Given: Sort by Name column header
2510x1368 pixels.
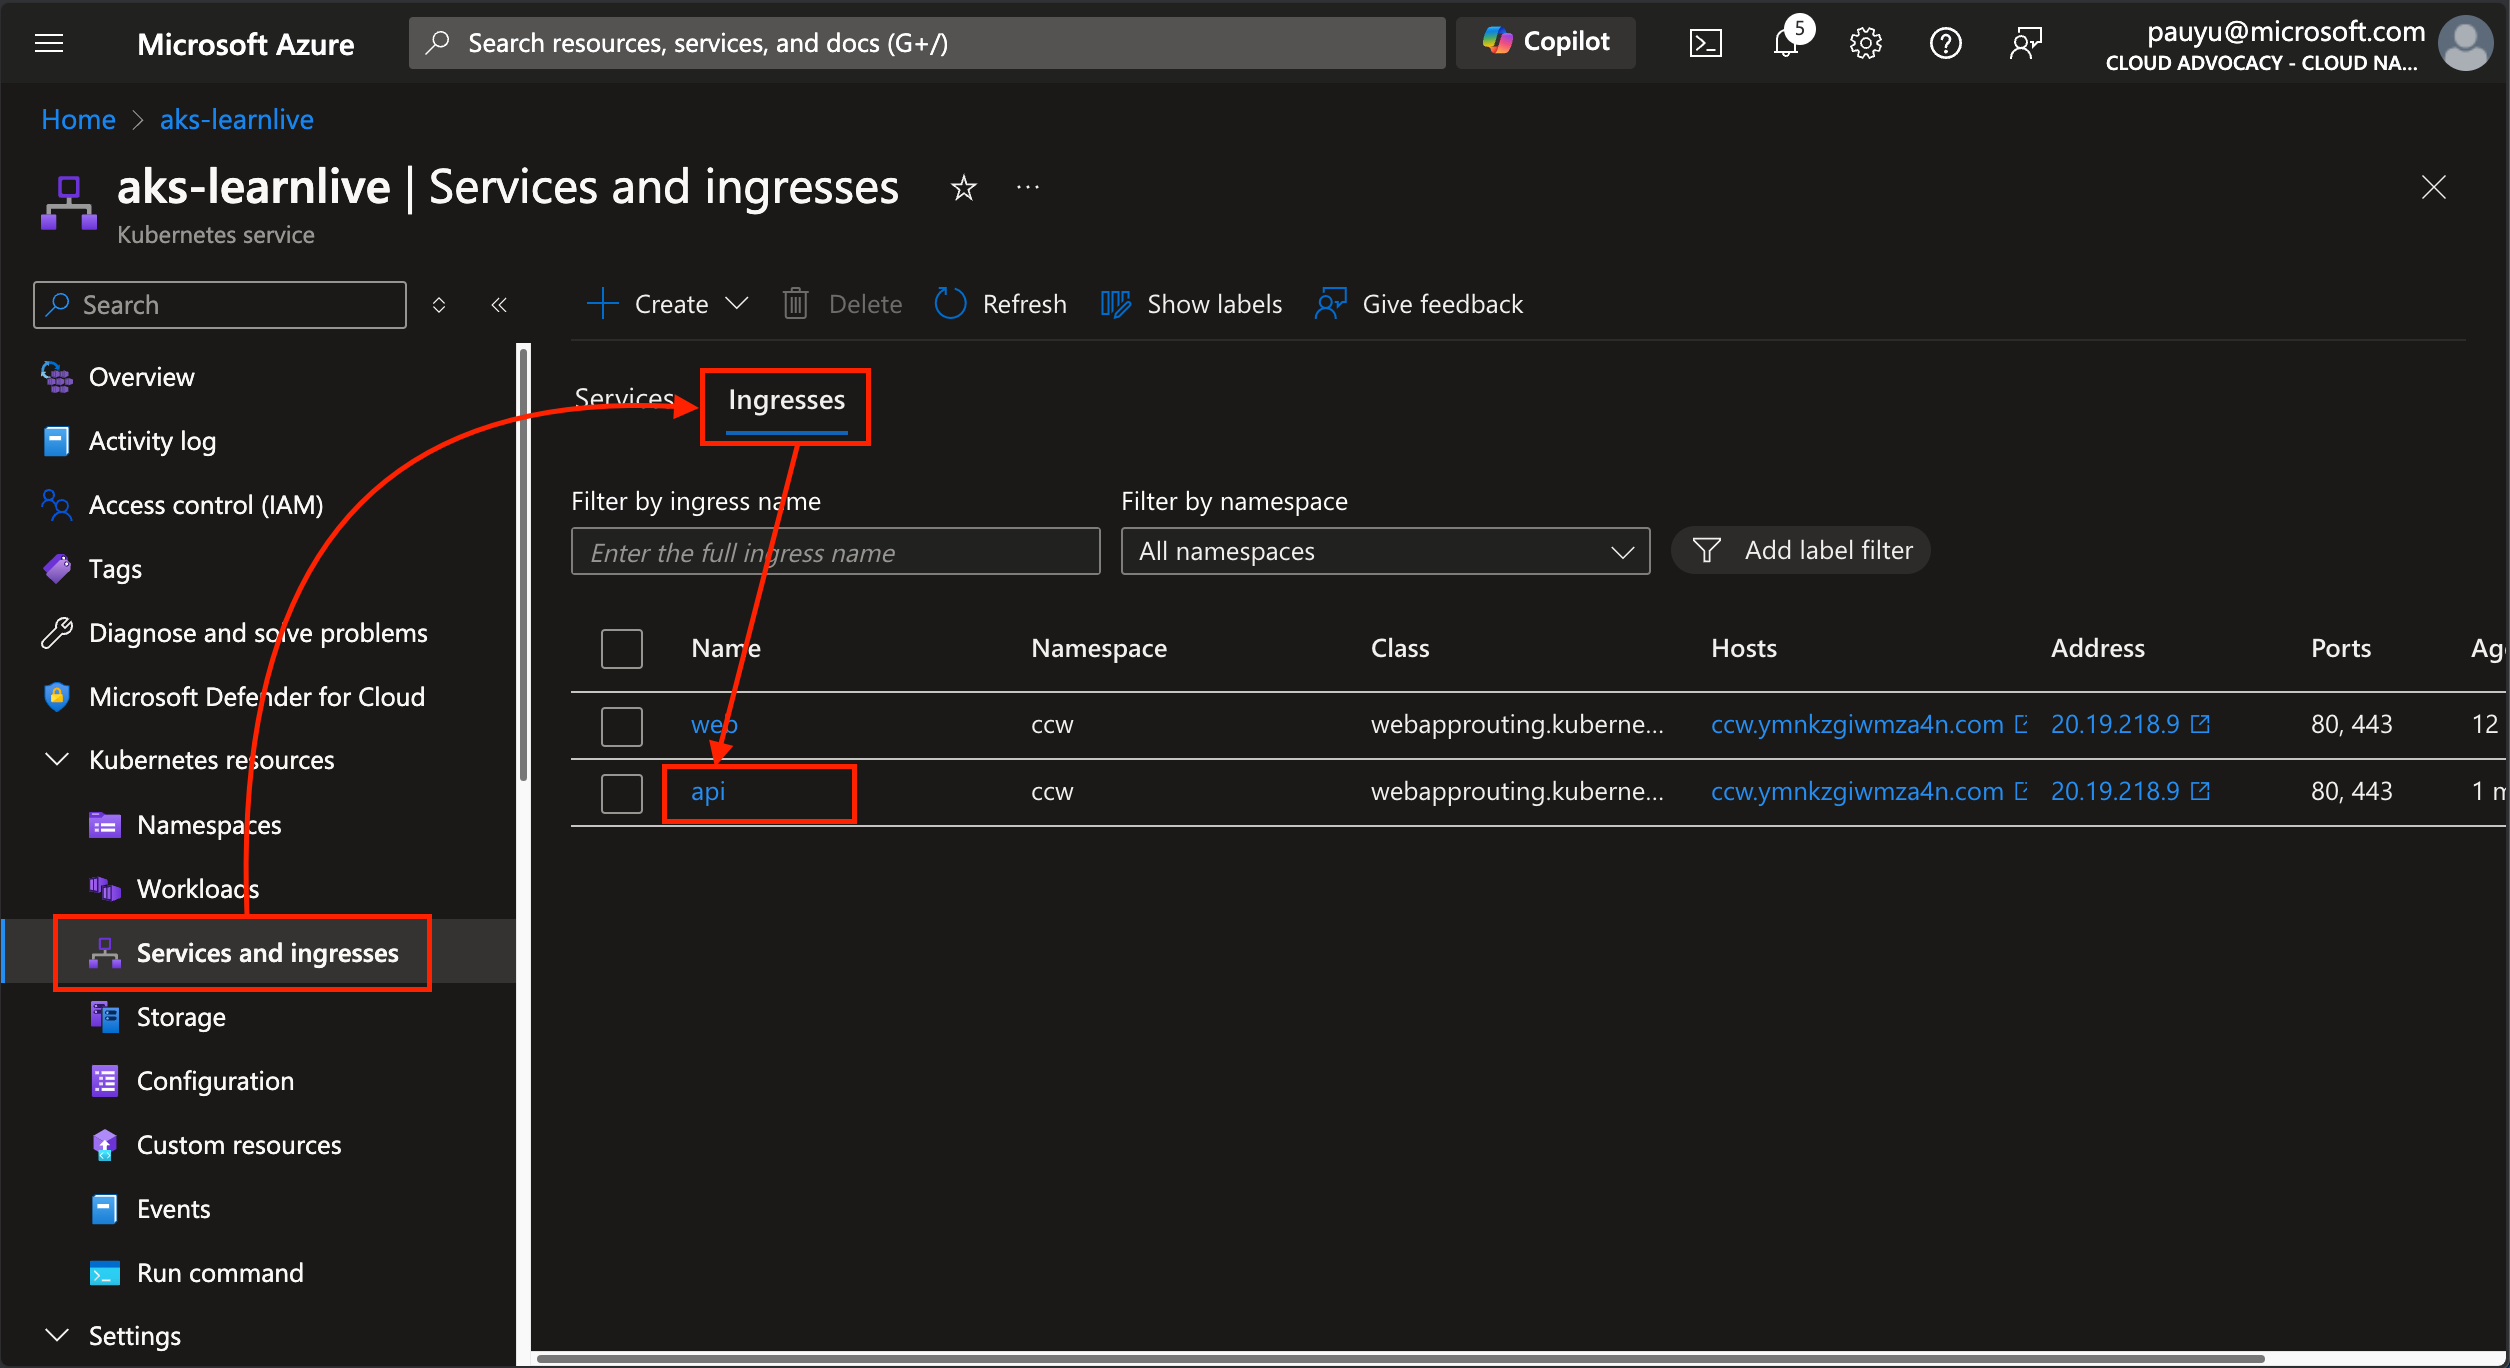Looking at the screenshot, I should (x=726, y=649).
